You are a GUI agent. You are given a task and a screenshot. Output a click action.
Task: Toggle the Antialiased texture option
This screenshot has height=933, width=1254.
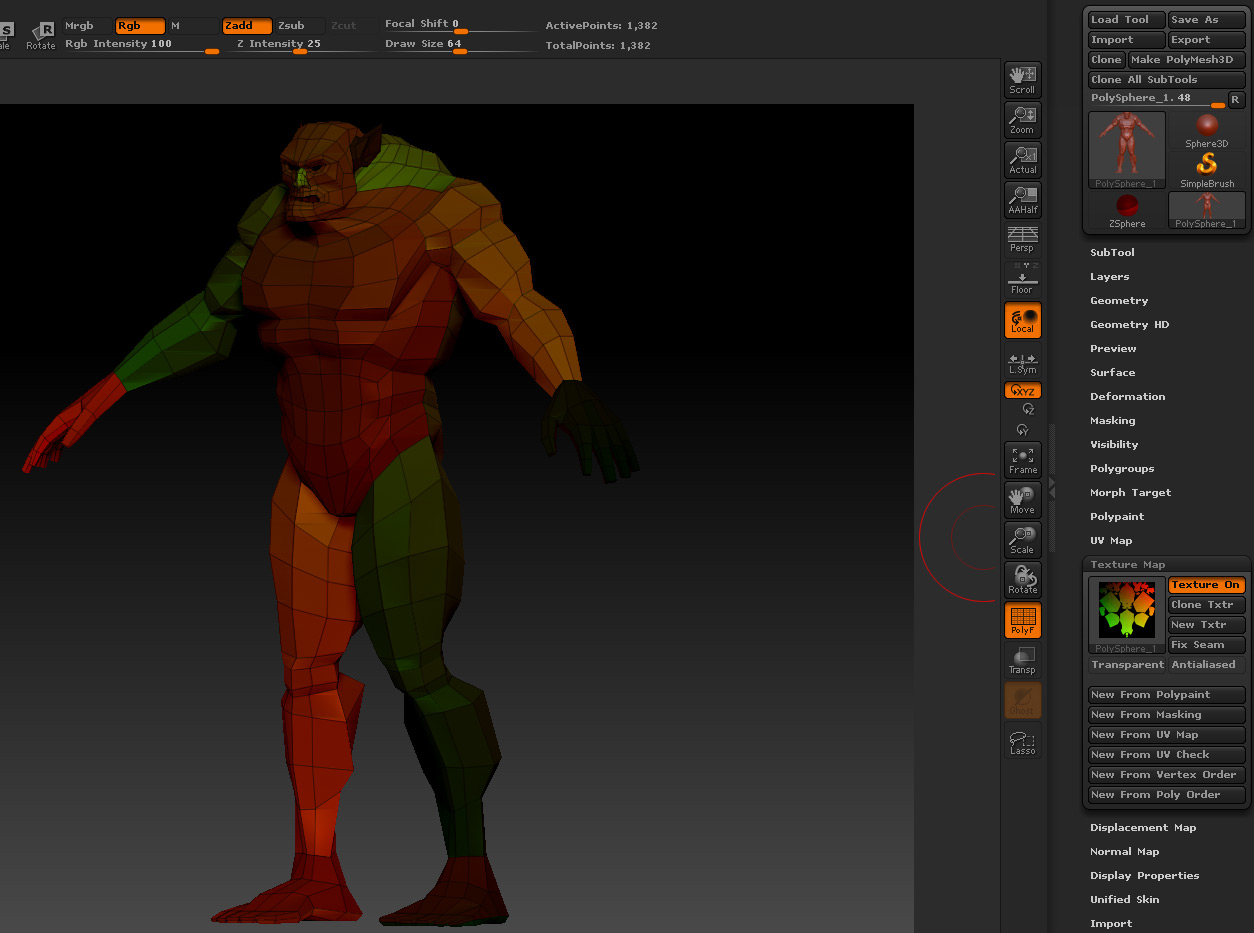1206,665
